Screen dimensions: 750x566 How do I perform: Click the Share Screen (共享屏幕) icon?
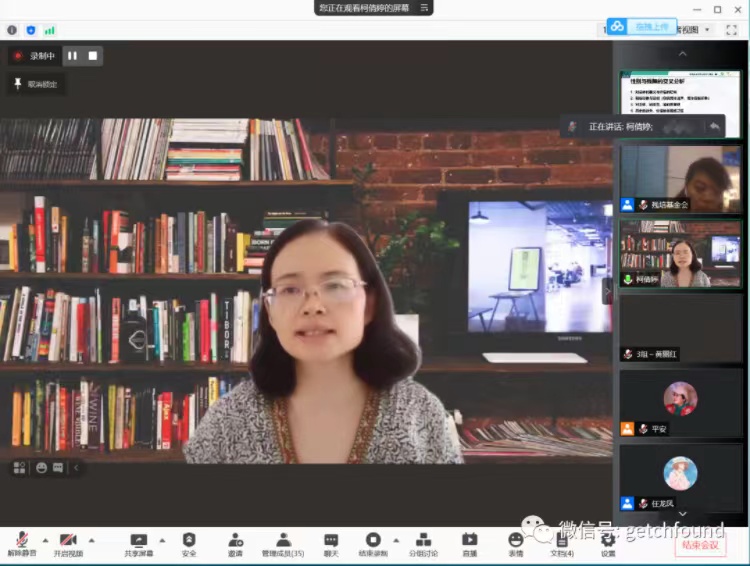[139, 540]
